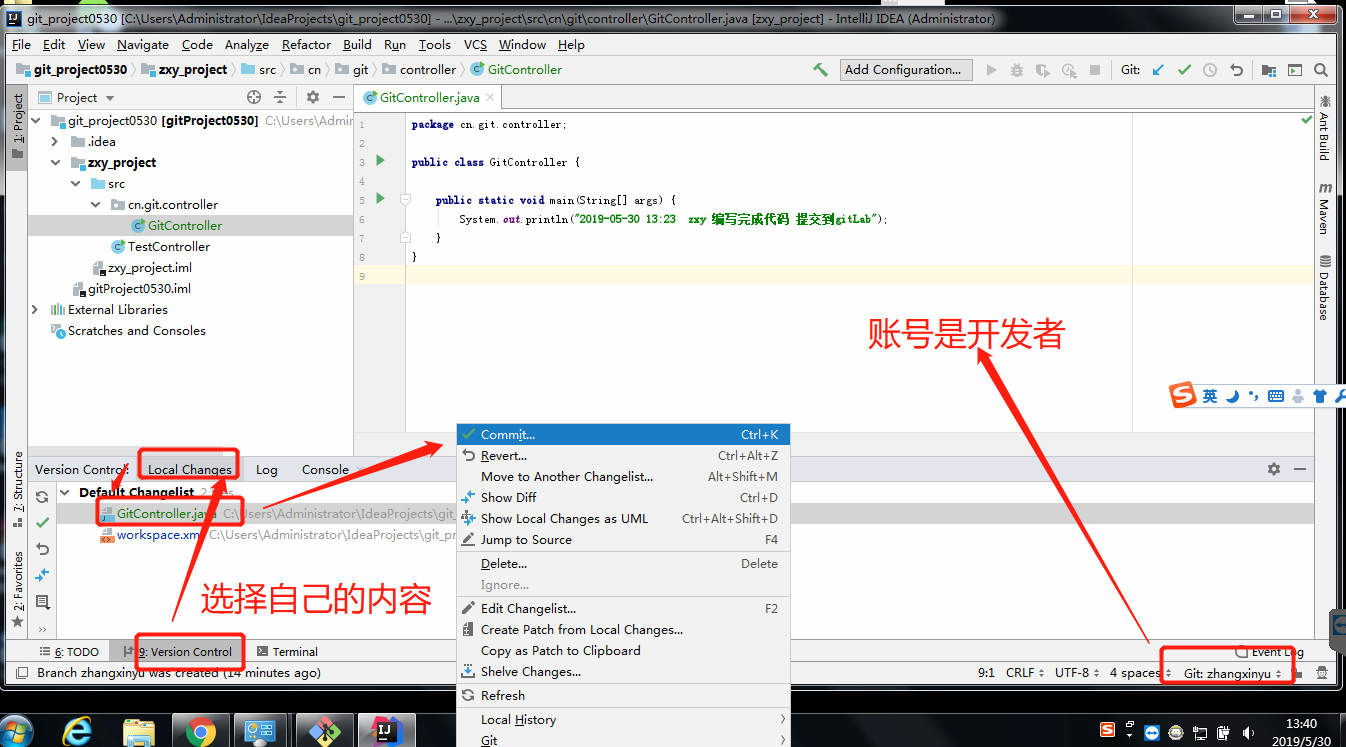Open the UTF-8 encoding selector

click(x=1077, y=673)
